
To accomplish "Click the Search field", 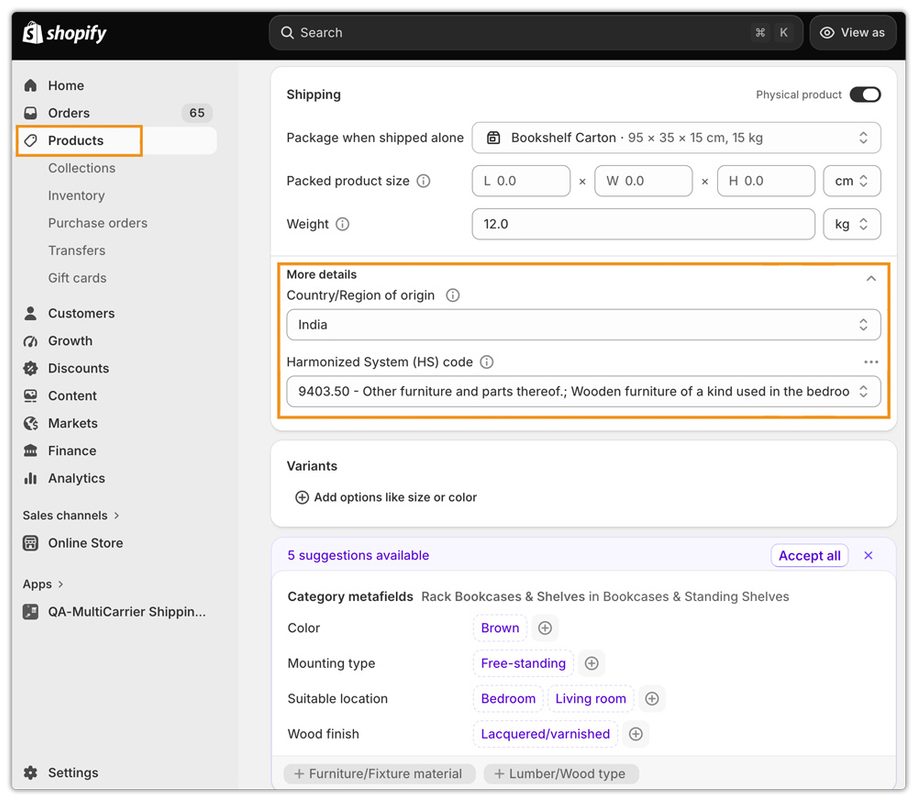I will coord(536,33).
